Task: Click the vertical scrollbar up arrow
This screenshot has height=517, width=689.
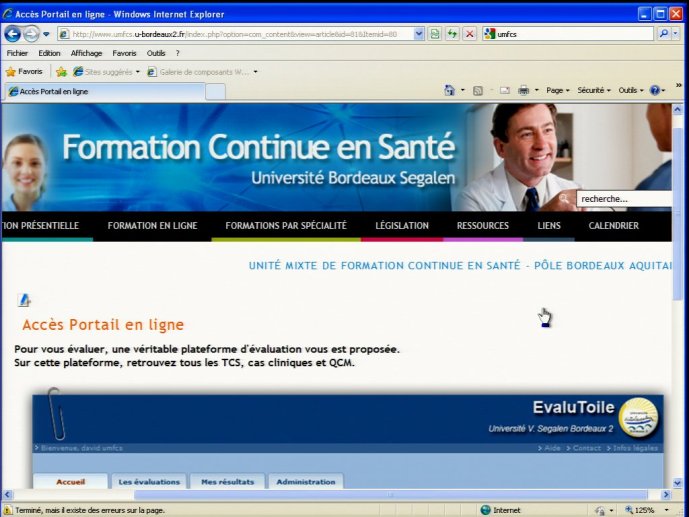Action: (x=677, y=109)
